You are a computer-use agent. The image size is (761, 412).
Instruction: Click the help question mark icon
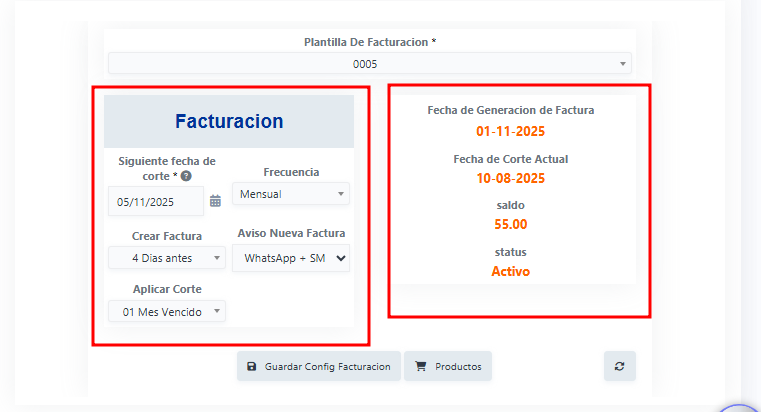point(186,176)
